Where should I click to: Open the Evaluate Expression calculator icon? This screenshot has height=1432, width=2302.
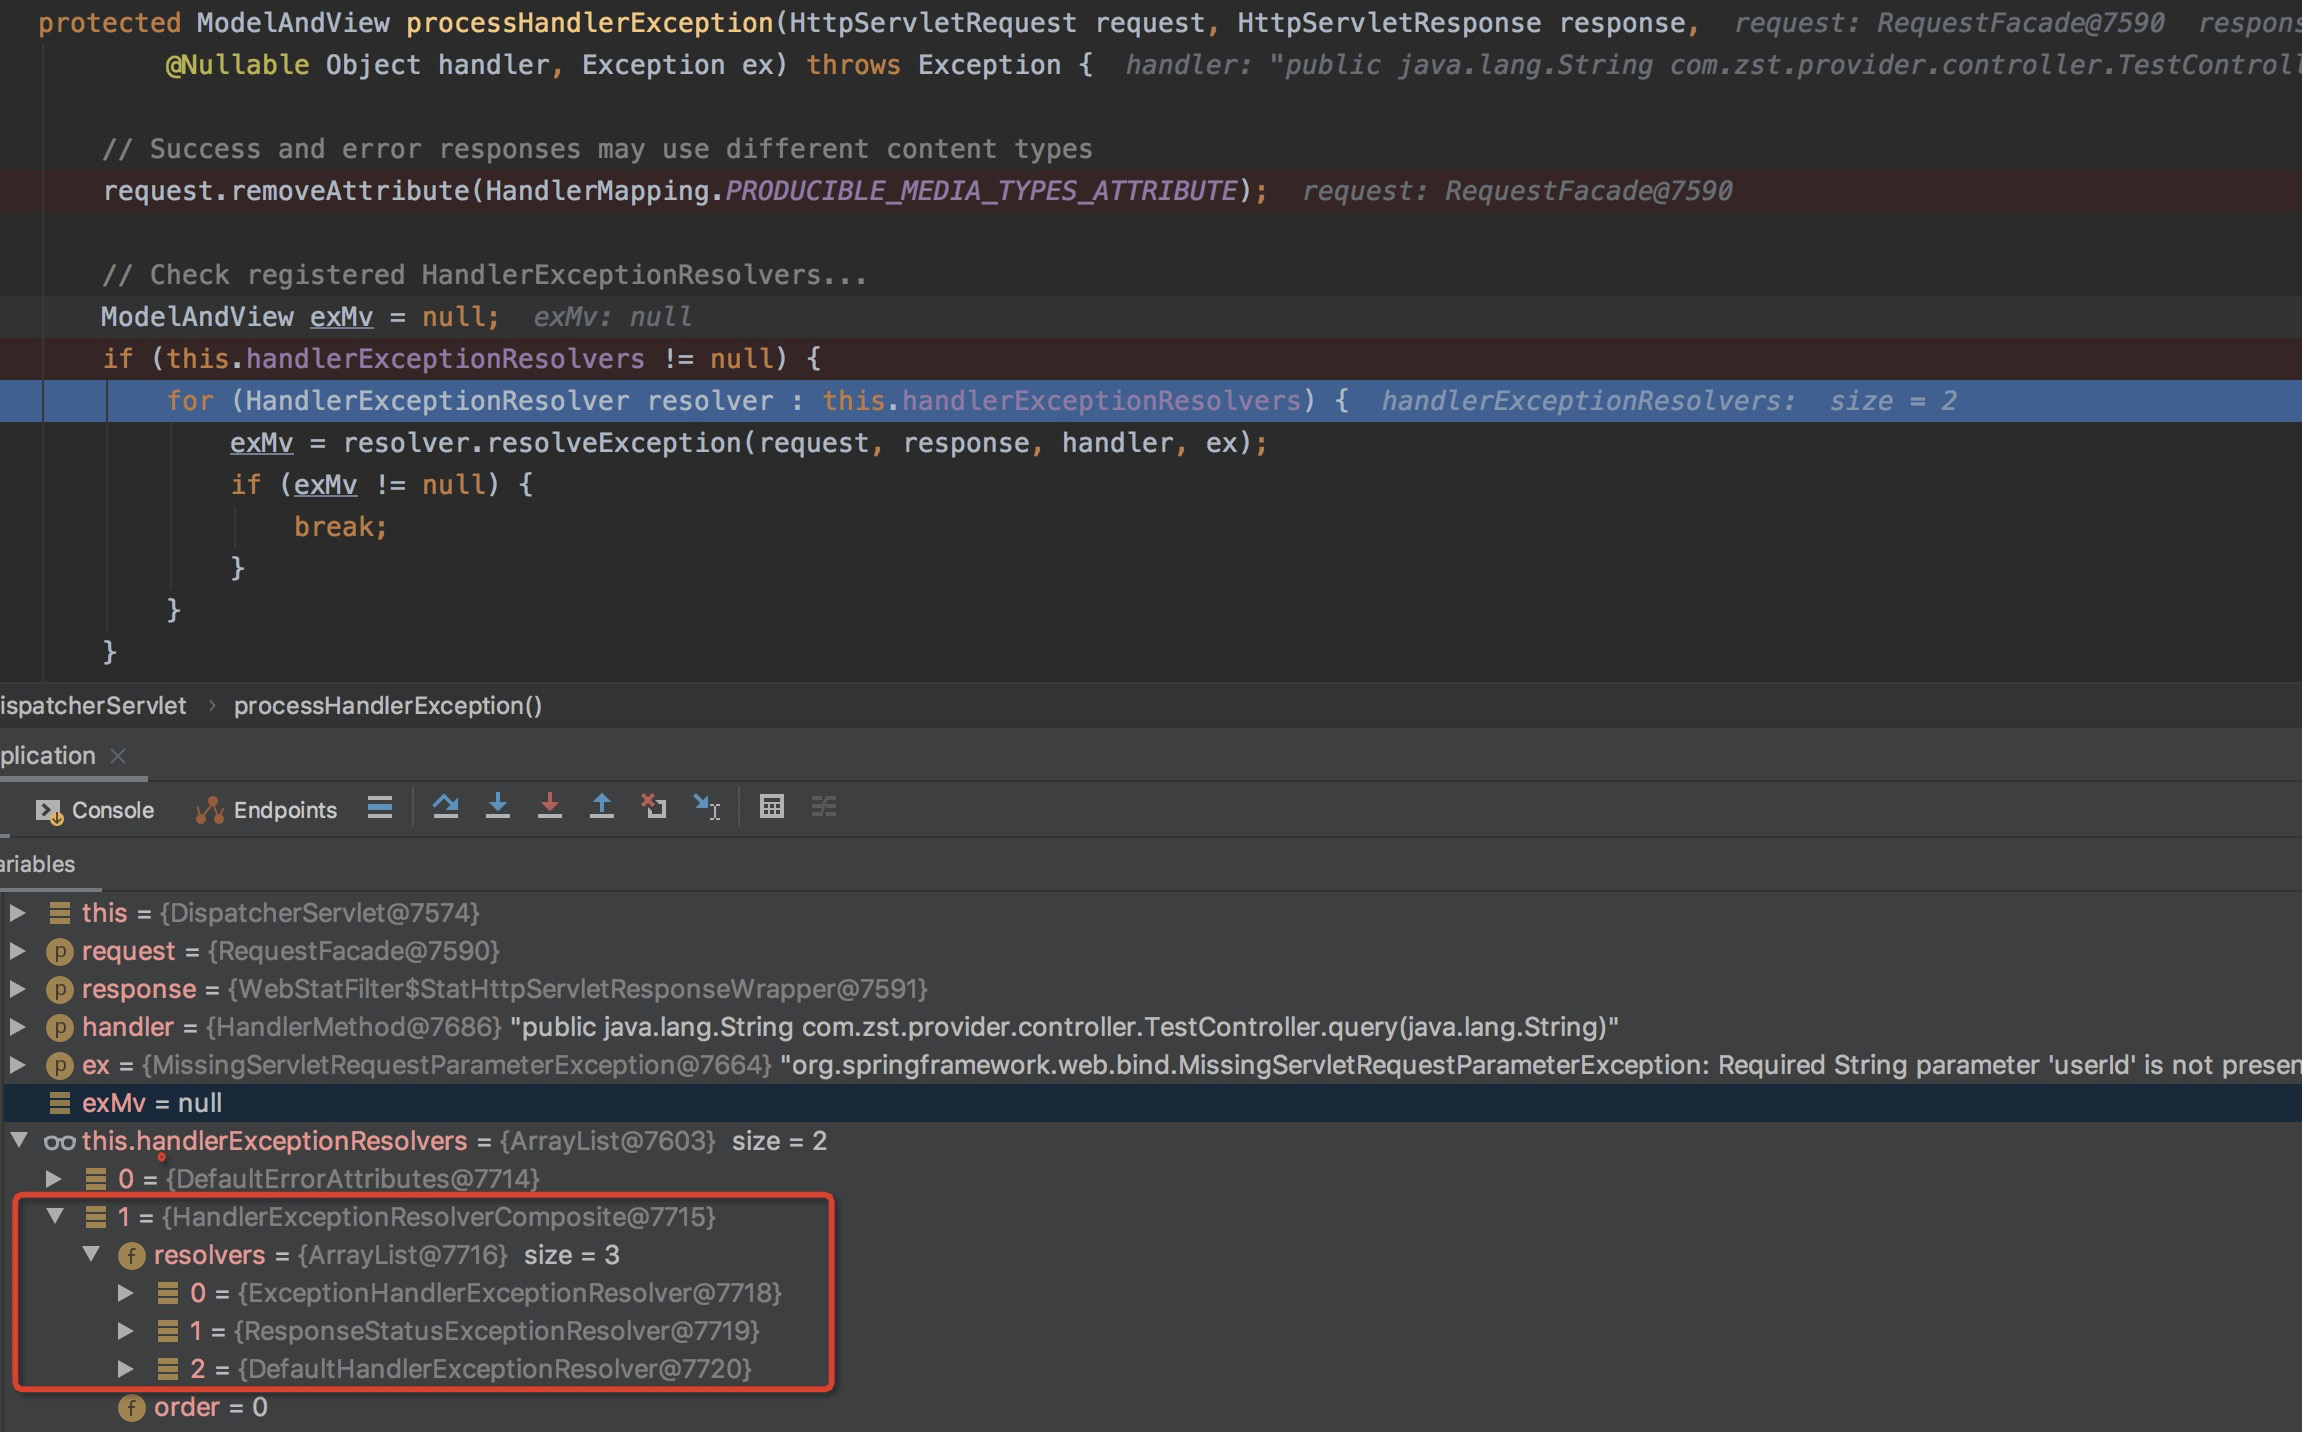point(772,806)
